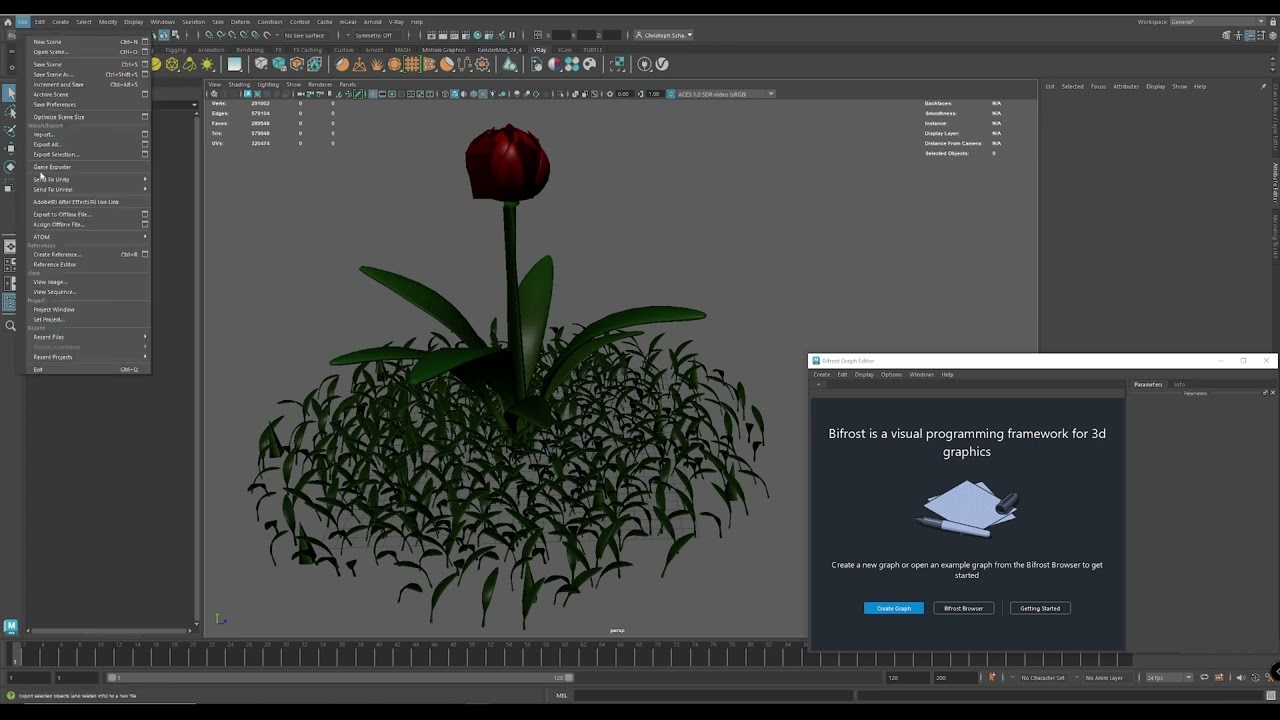The height and width of the screenshot is (720, 1280).
Task: Open the Bifrost Browser button
Action: coord(963,608)
